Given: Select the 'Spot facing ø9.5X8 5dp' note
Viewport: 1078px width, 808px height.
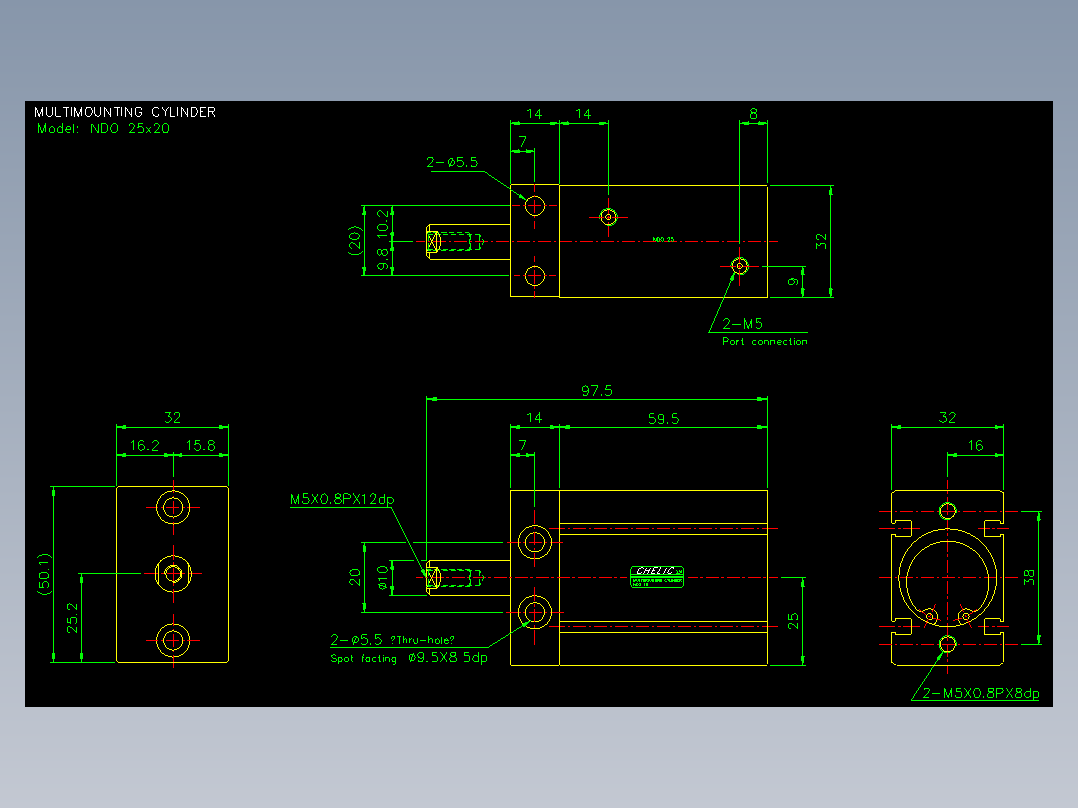Looking at the screenshot, I should point(408,658).
